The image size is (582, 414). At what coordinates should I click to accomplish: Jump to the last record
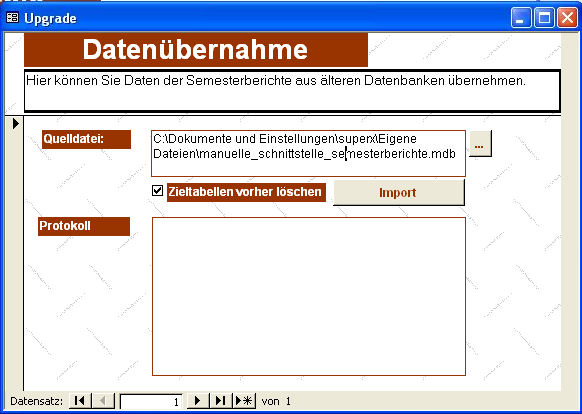tap(221, 401)
